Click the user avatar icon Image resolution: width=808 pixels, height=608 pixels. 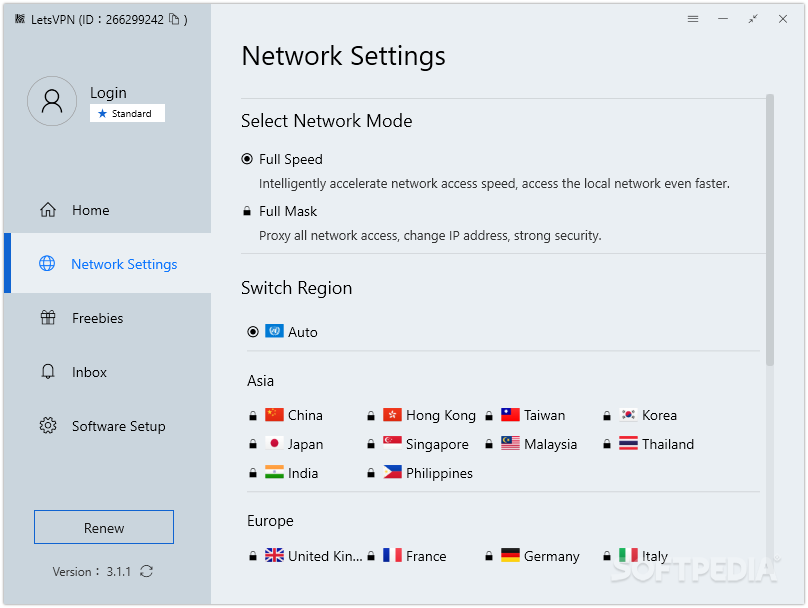[x=52, y=101]
